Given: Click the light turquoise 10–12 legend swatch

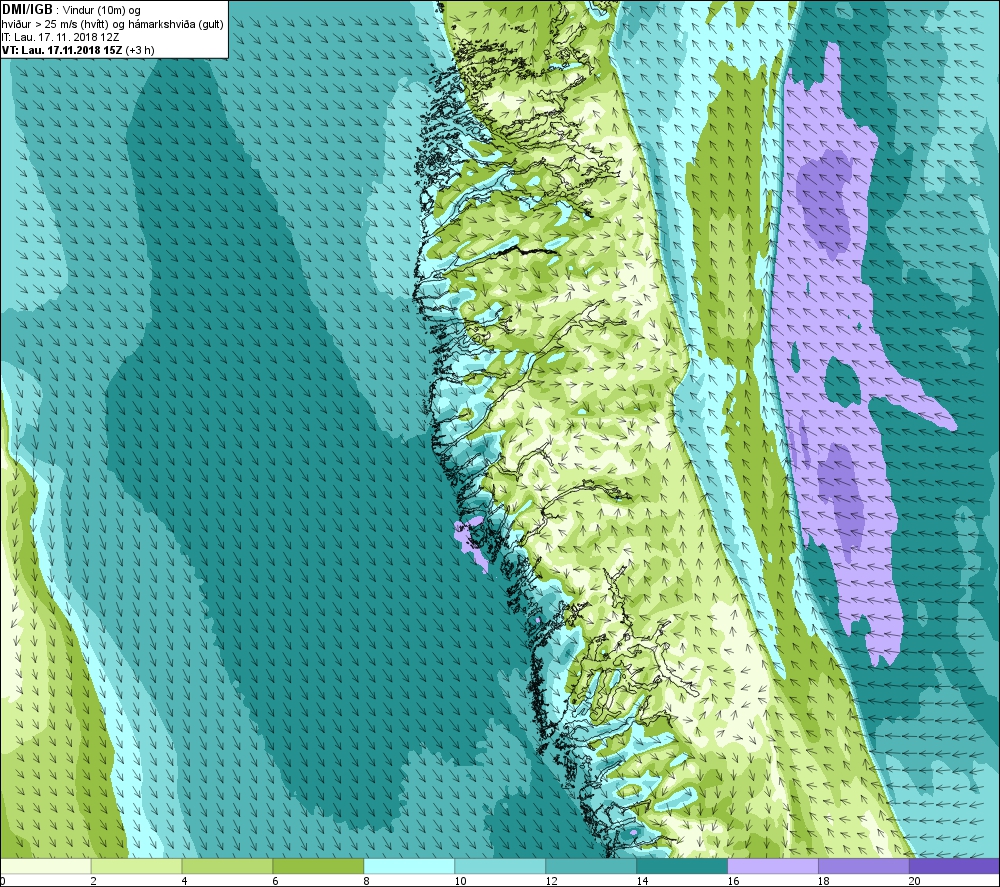Looking at the screenshot, I should [x=500, y=866].
